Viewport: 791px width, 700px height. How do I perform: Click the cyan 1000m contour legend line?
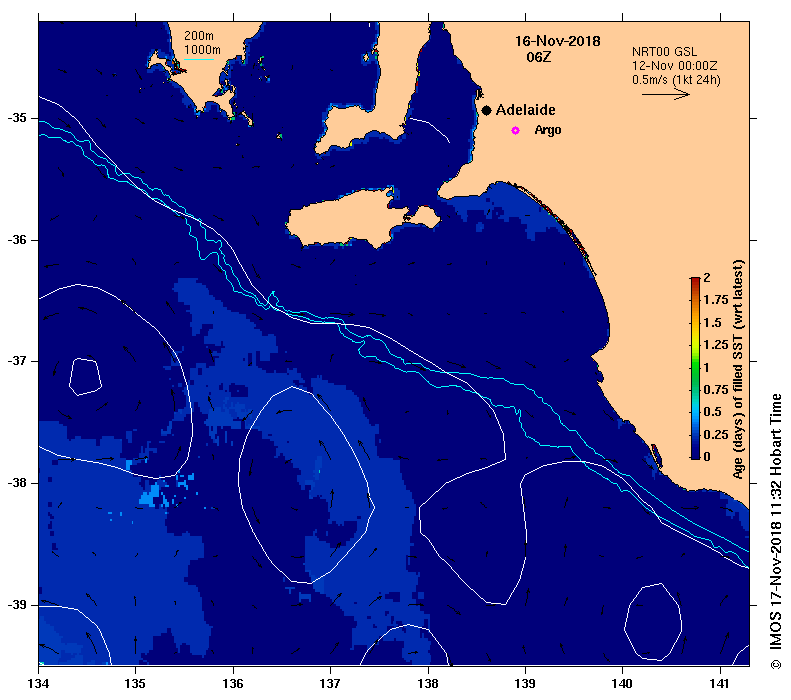pyautogui.click(x=199, y=60)
